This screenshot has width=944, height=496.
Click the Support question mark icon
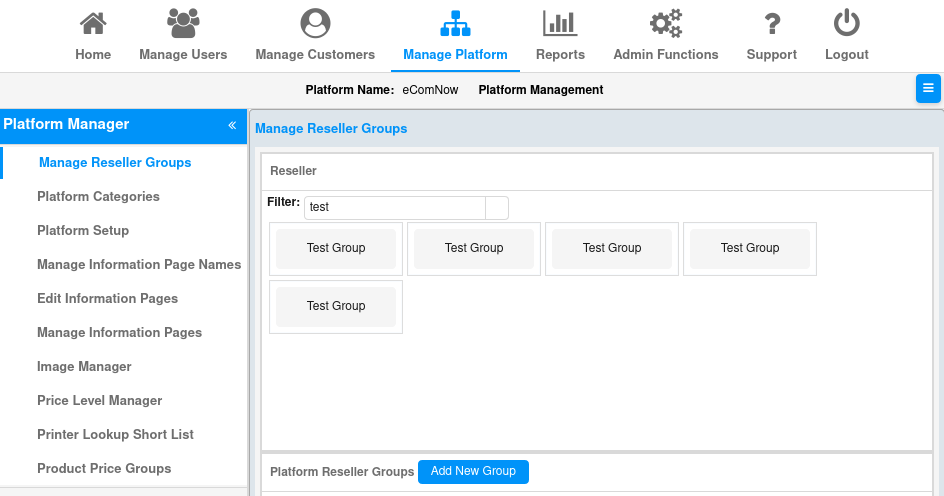point(772,23)
